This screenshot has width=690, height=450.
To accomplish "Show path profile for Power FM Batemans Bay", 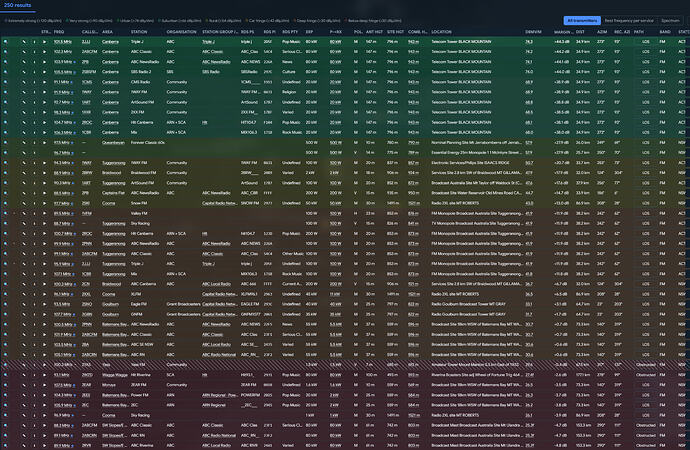I will coord(24,395).
